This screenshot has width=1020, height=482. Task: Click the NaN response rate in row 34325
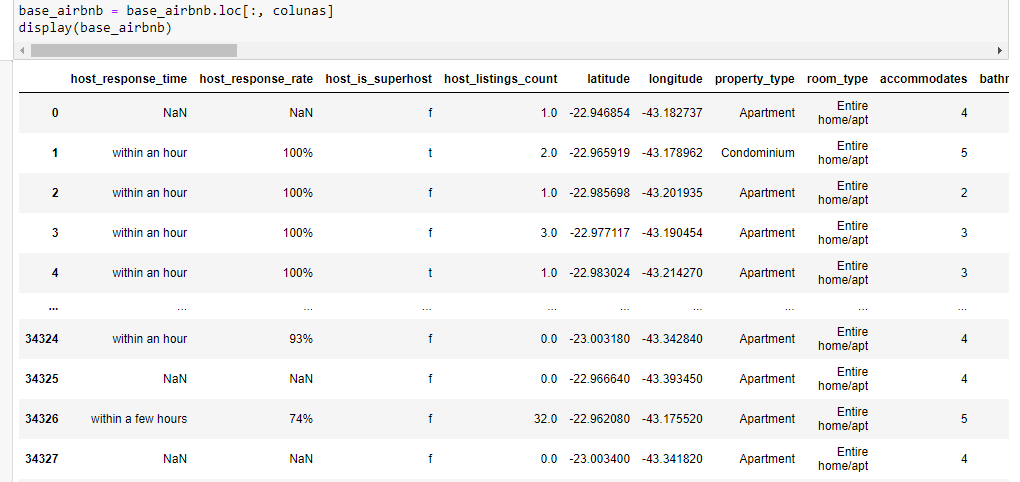[301, 379]
